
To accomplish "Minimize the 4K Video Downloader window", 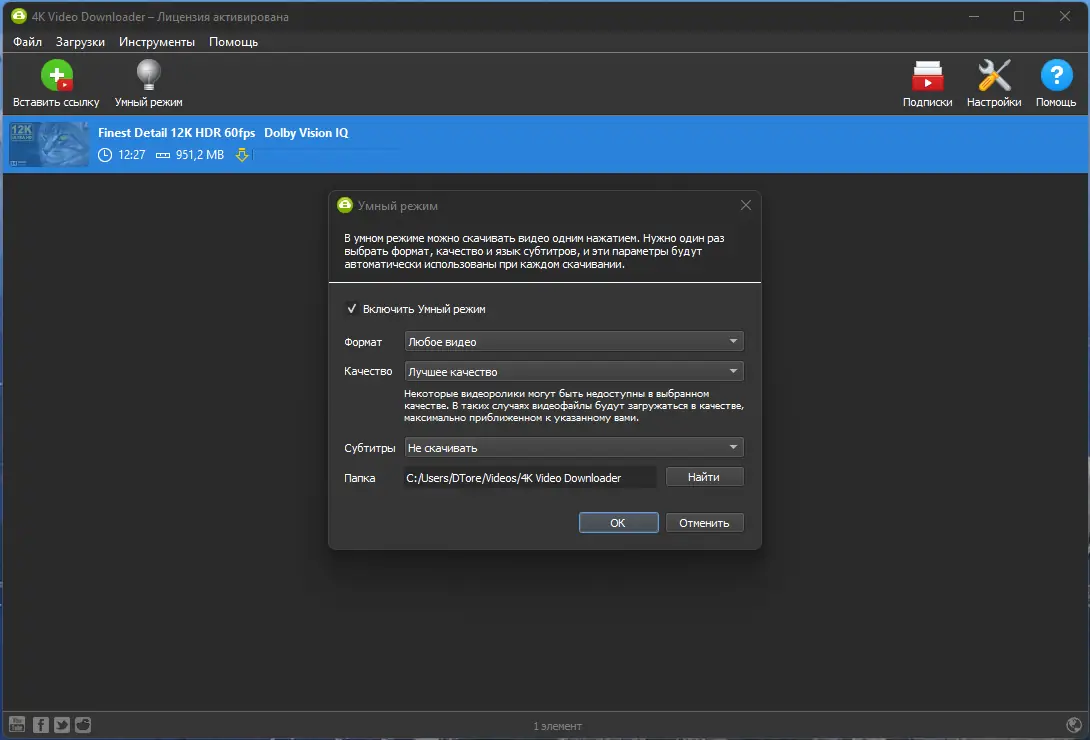I will click(x=973, y=16).
